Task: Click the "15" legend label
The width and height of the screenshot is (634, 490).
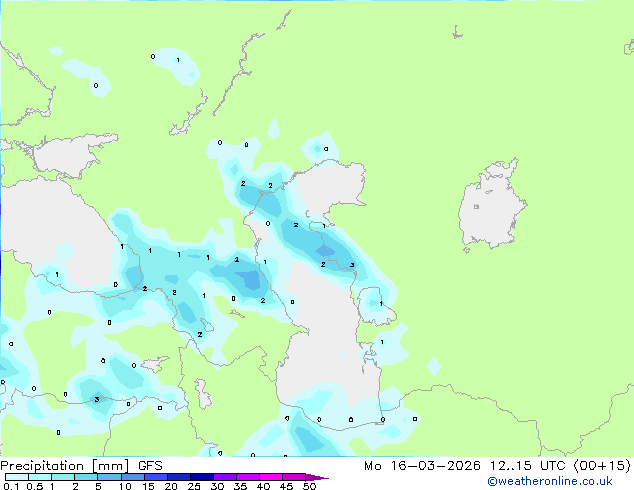Action: (x=149, y=486)
